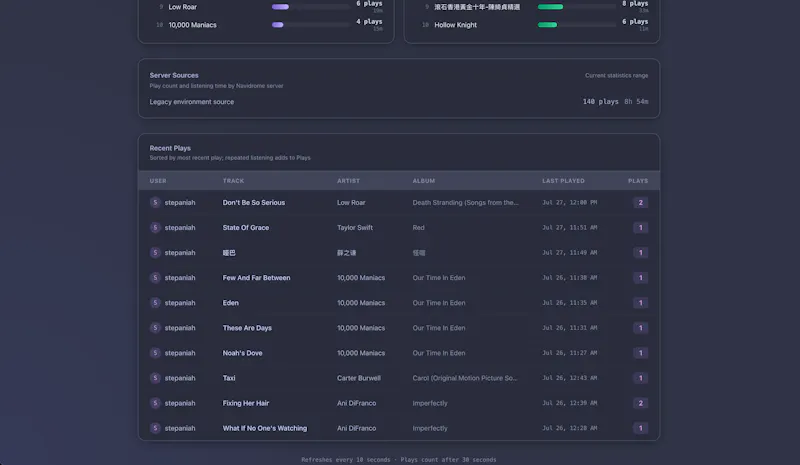
Task: Click the user avatar in the Eden track row
Action: (155, 303)
